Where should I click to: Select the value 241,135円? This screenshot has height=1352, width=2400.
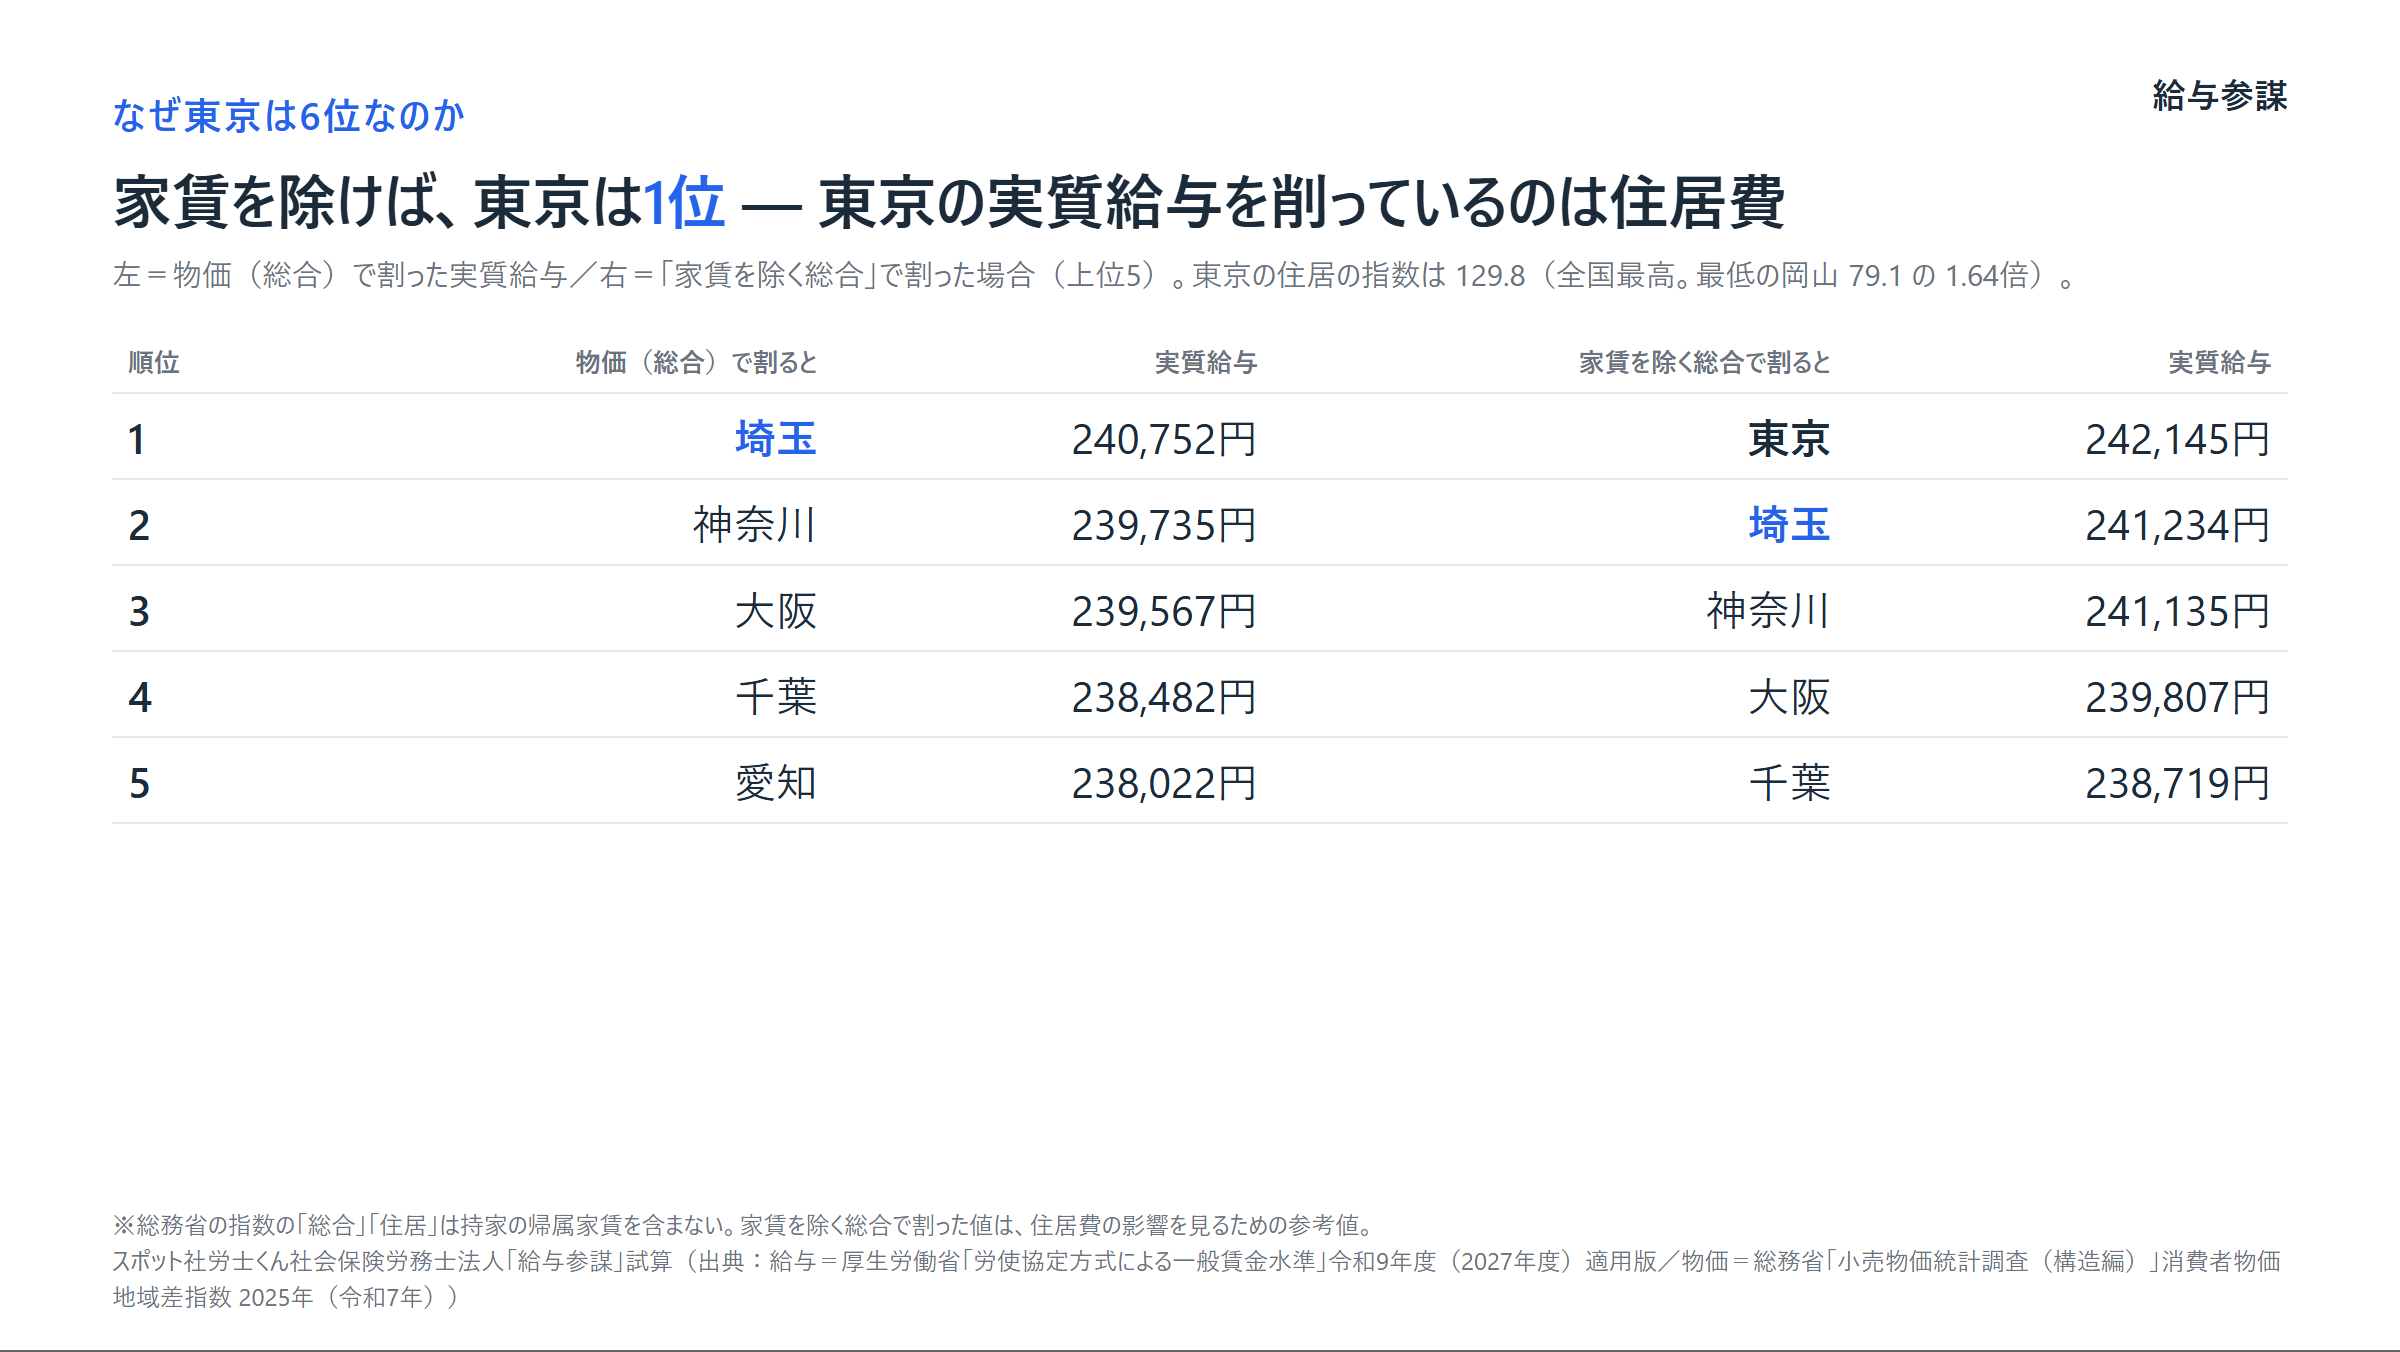pyautogui.click(x=2178, y=611)
